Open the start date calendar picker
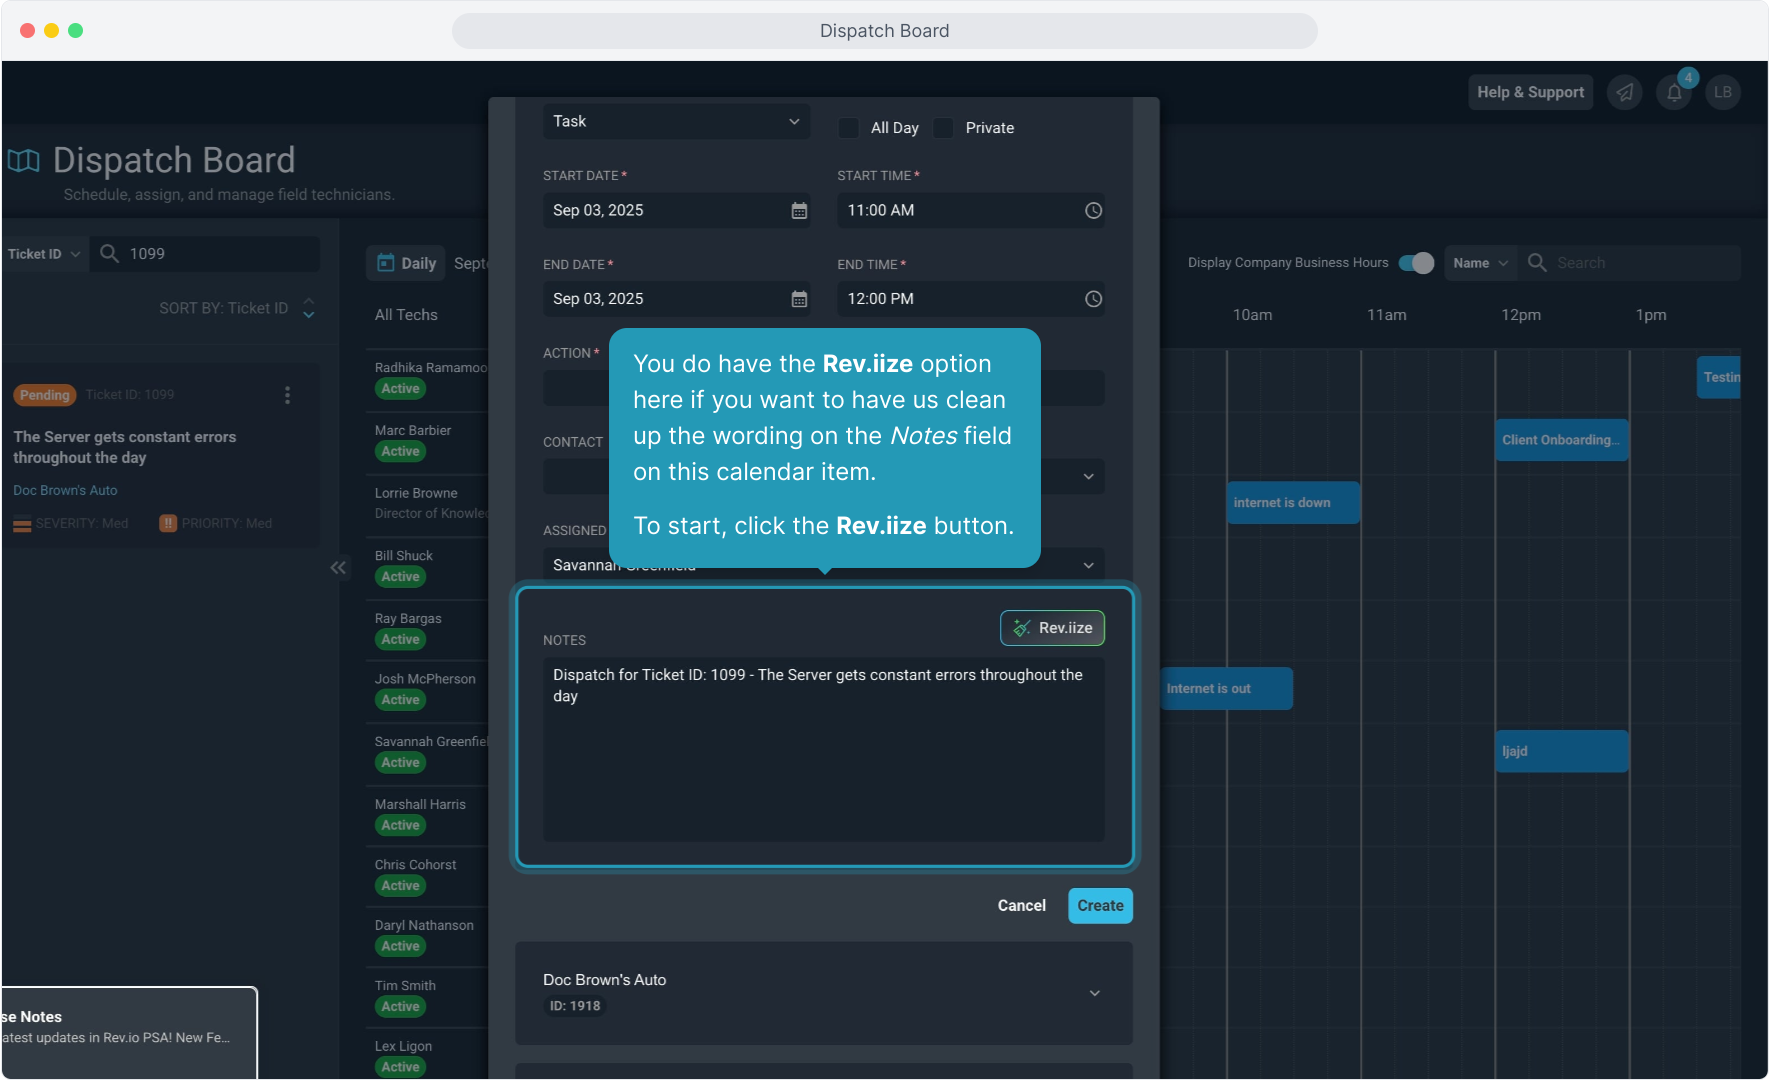Viewport: 1770px width, 1080px height. click(x=799, y=211)
